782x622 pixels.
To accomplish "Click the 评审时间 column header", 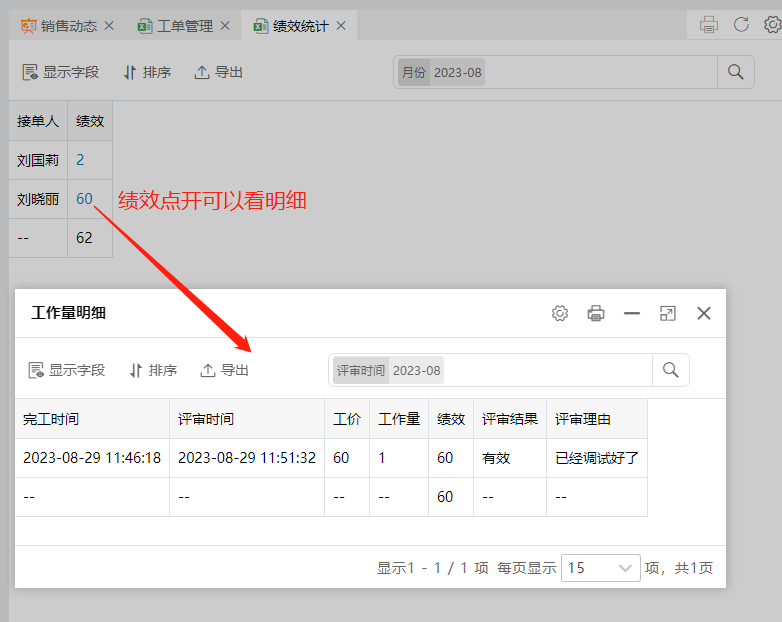I will [247, 419].
